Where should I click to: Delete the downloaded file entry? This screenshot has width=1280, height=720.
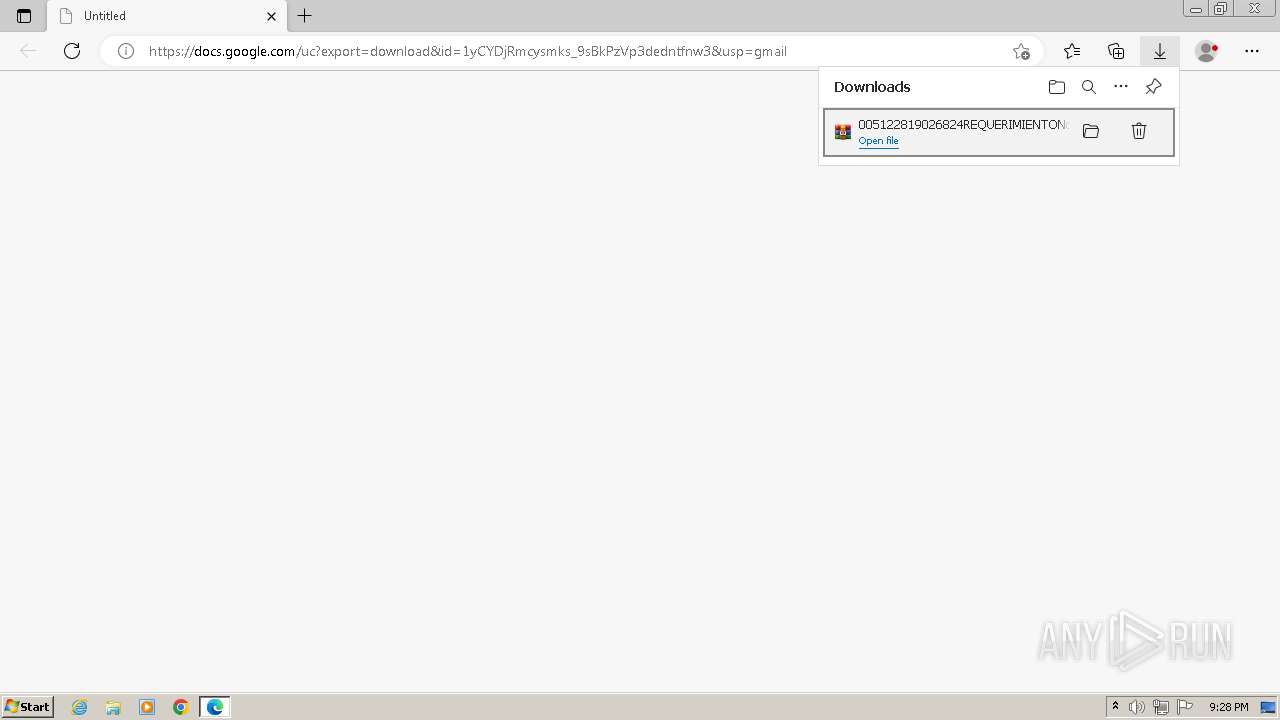pyautogui.click(x=1139, y=131)
